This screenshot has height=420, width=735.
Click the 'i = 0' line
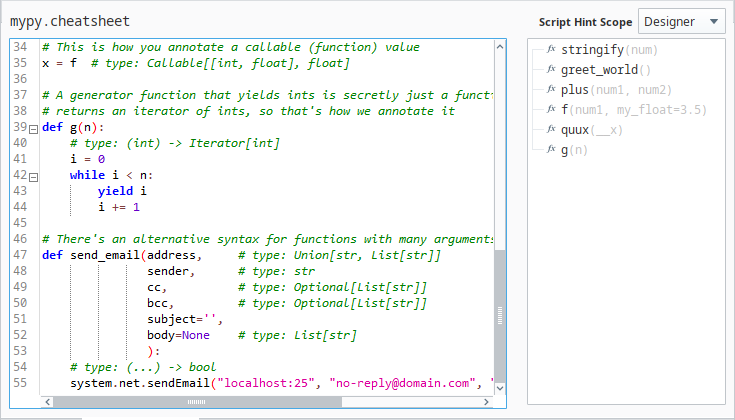(88, 159)
